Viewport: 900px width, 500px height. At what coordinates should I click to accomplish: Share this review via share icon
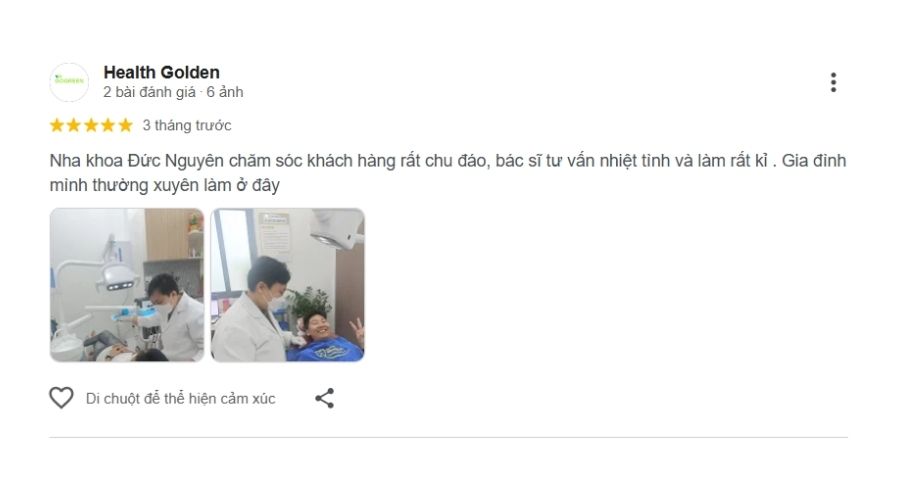(324, 398)
